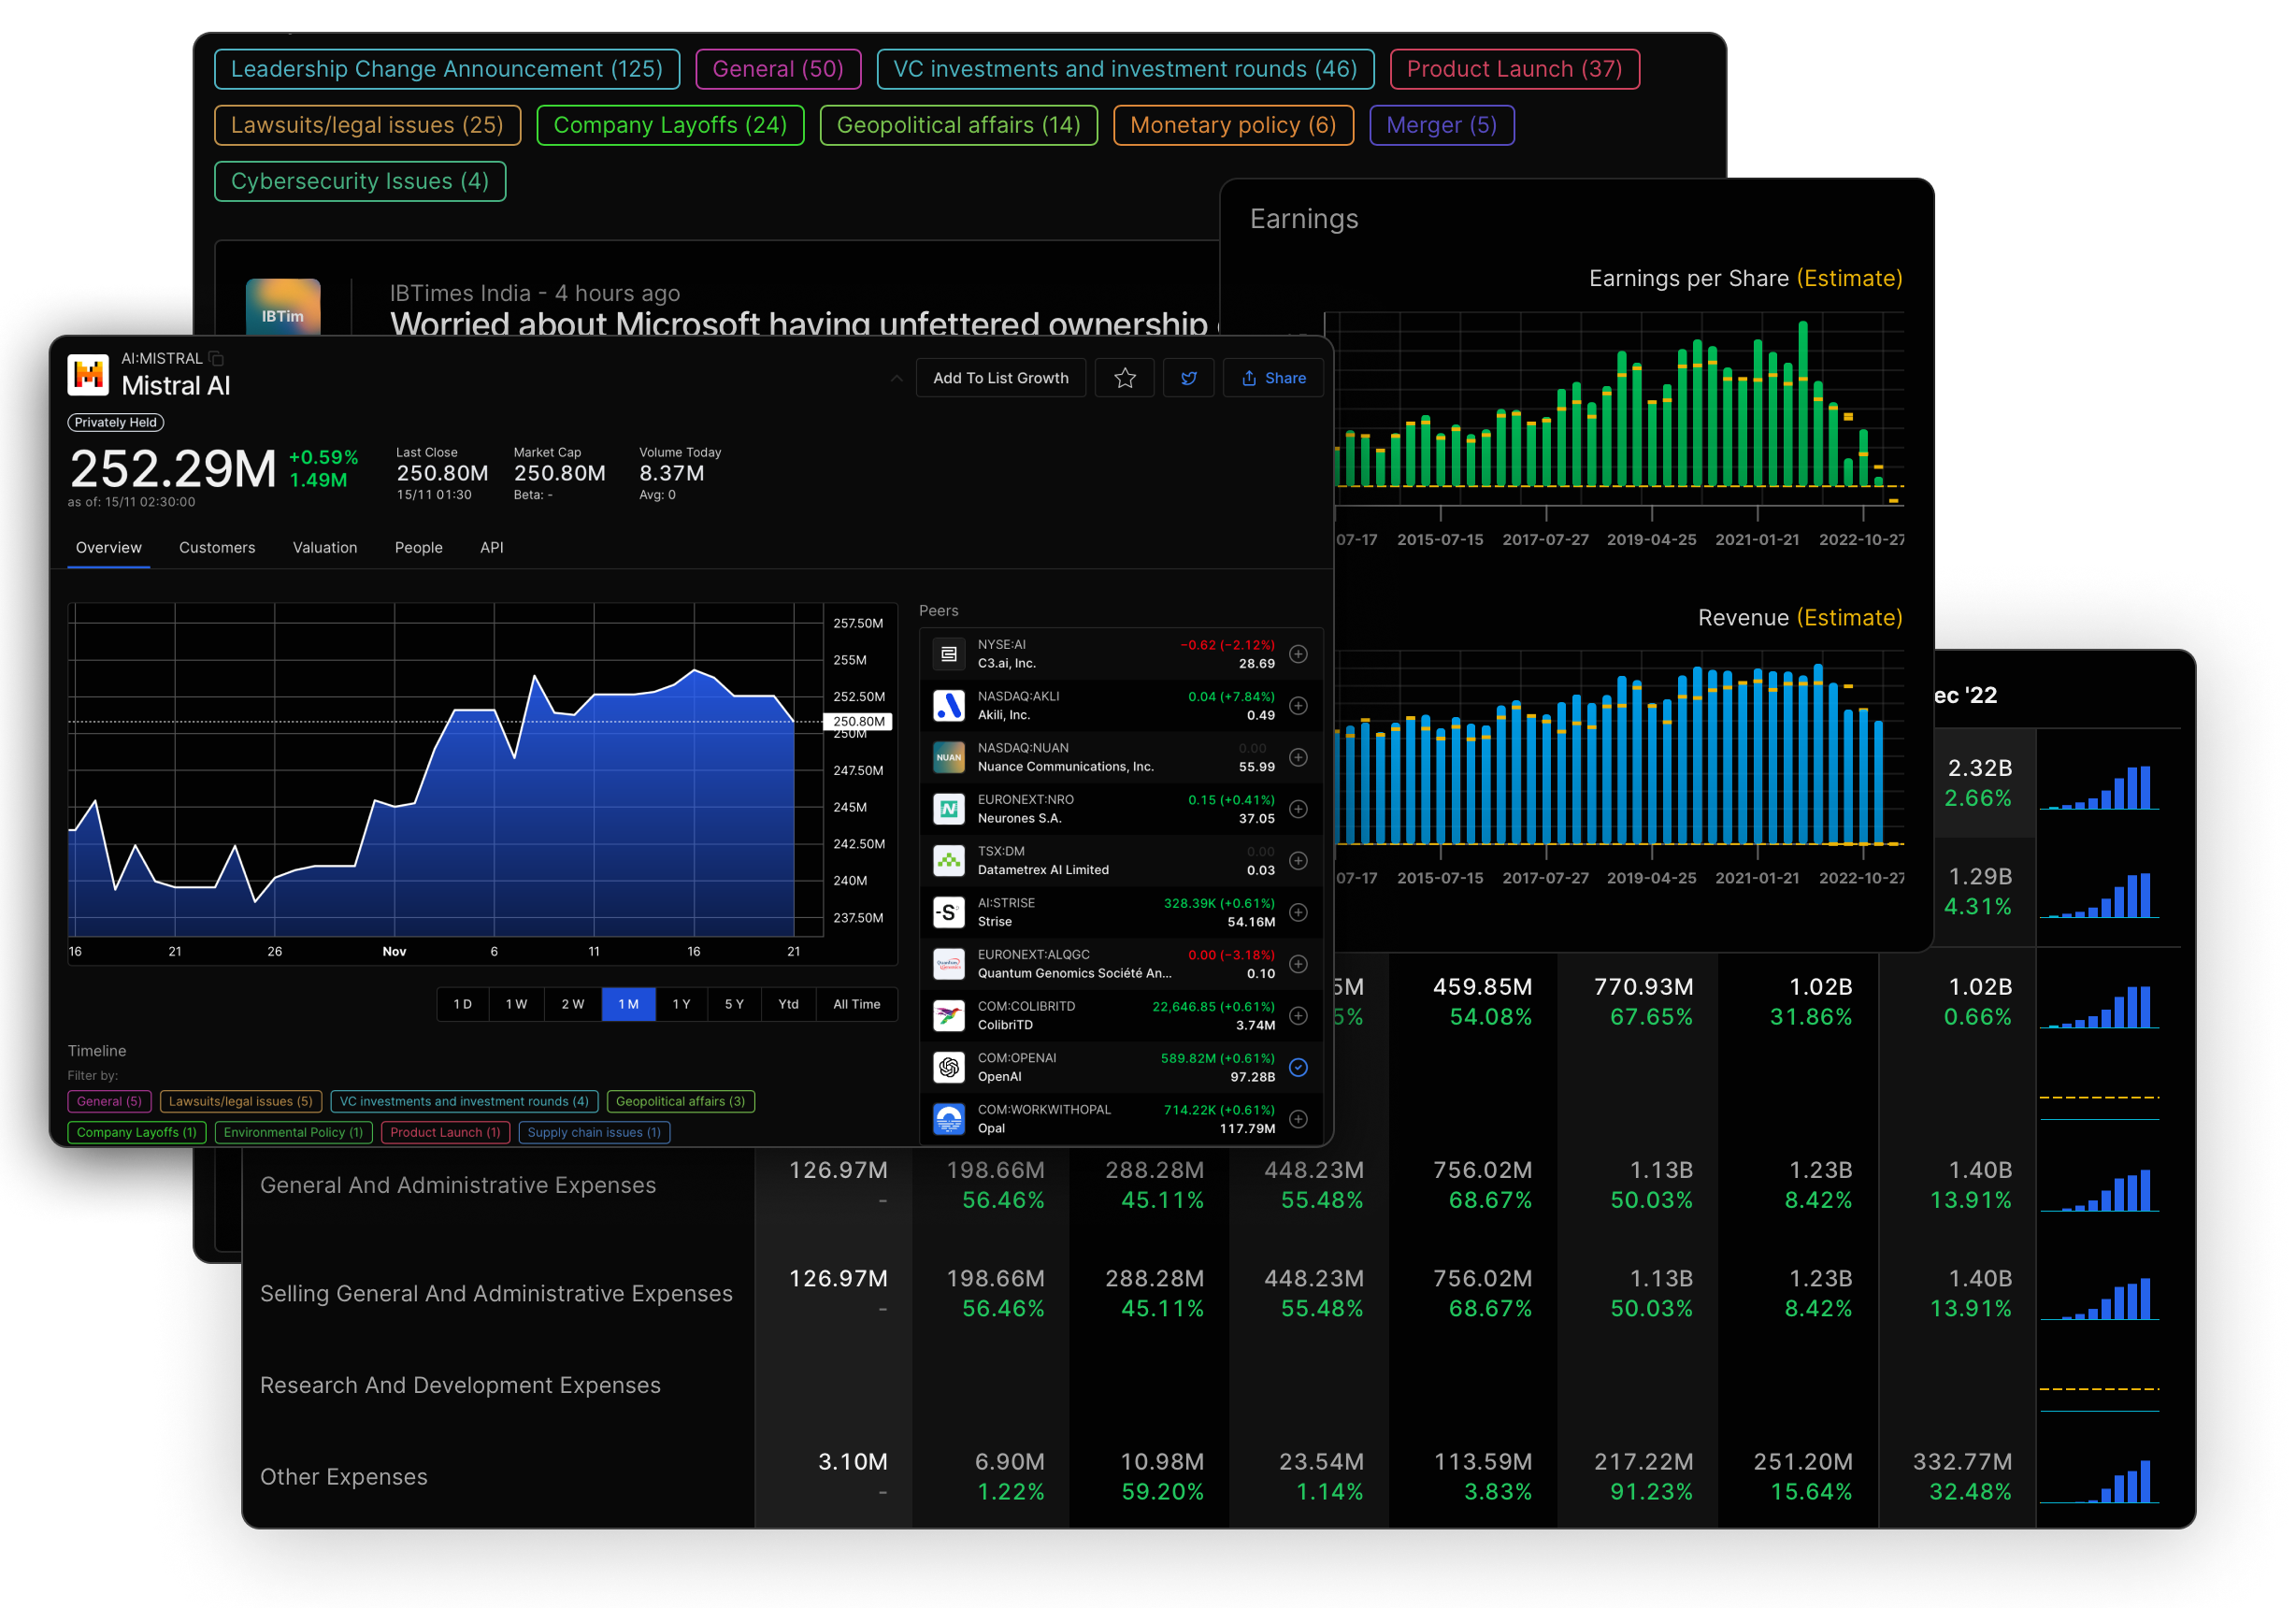
Task: Filter timeline by Company Layoffs (1)
Action: (137, 1132)
